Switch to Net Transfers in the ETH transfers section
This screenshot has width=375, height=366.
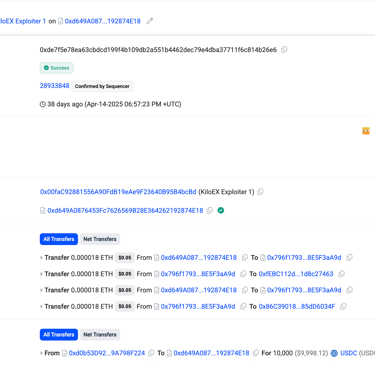[100, 239]
